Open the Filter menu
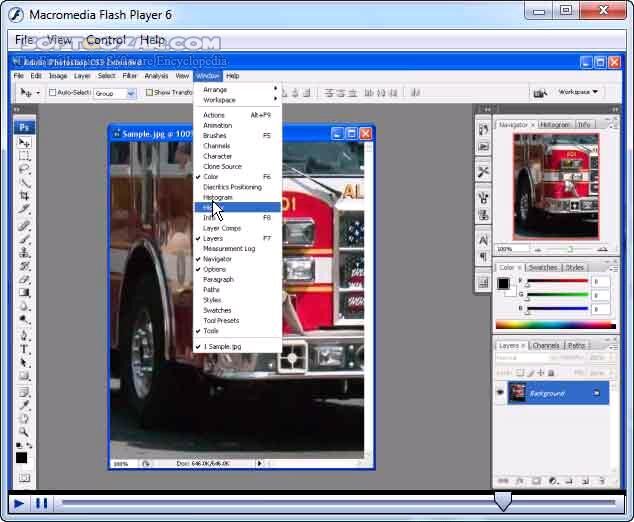Screen dimensions: 634x522 (x=130, y=76)
